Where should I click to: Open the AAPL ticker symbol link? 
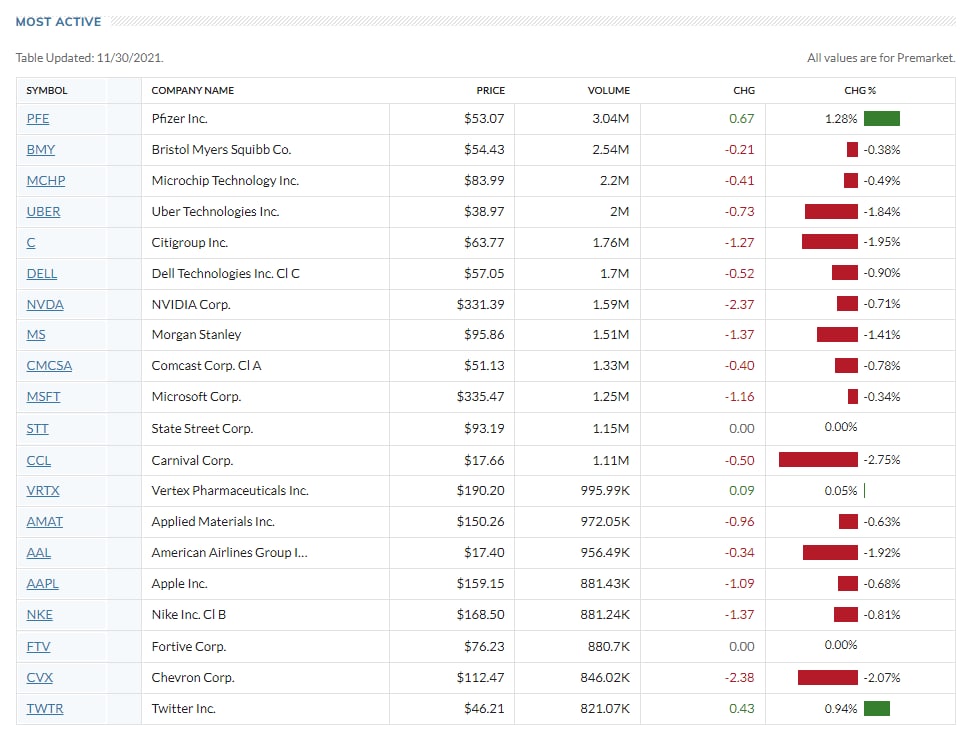coord(43,583)
